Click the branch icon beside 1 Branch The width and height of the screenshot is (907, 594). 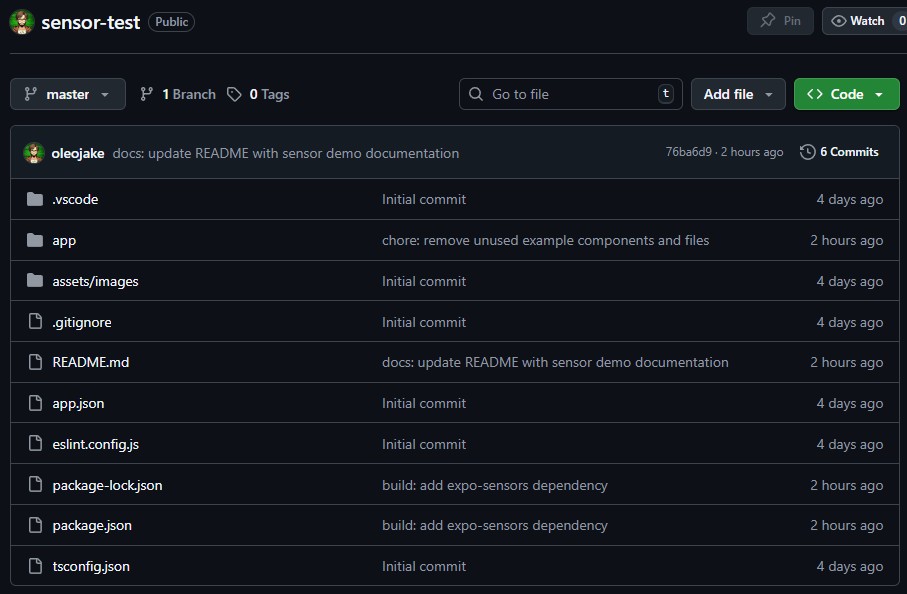coord(148,94)
